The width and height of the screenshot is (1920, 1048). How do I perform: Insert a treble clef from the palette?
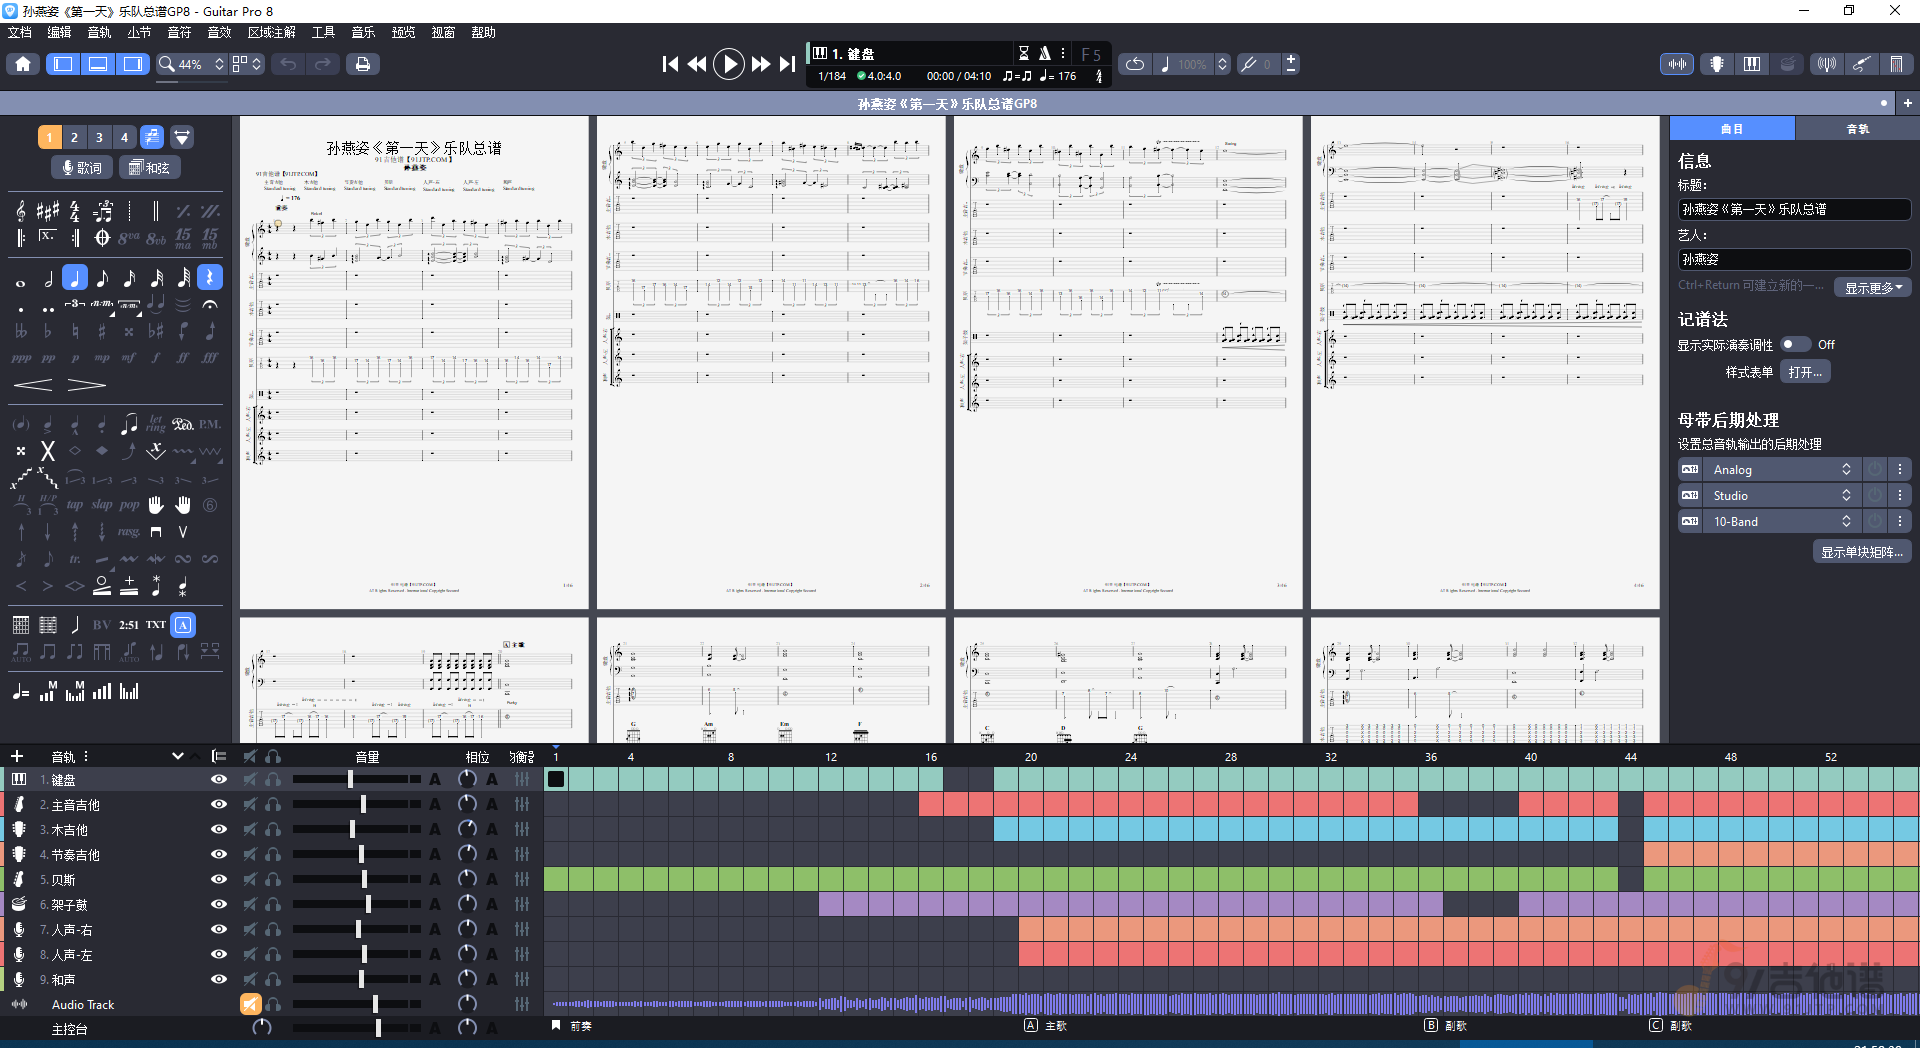(21, 211)
